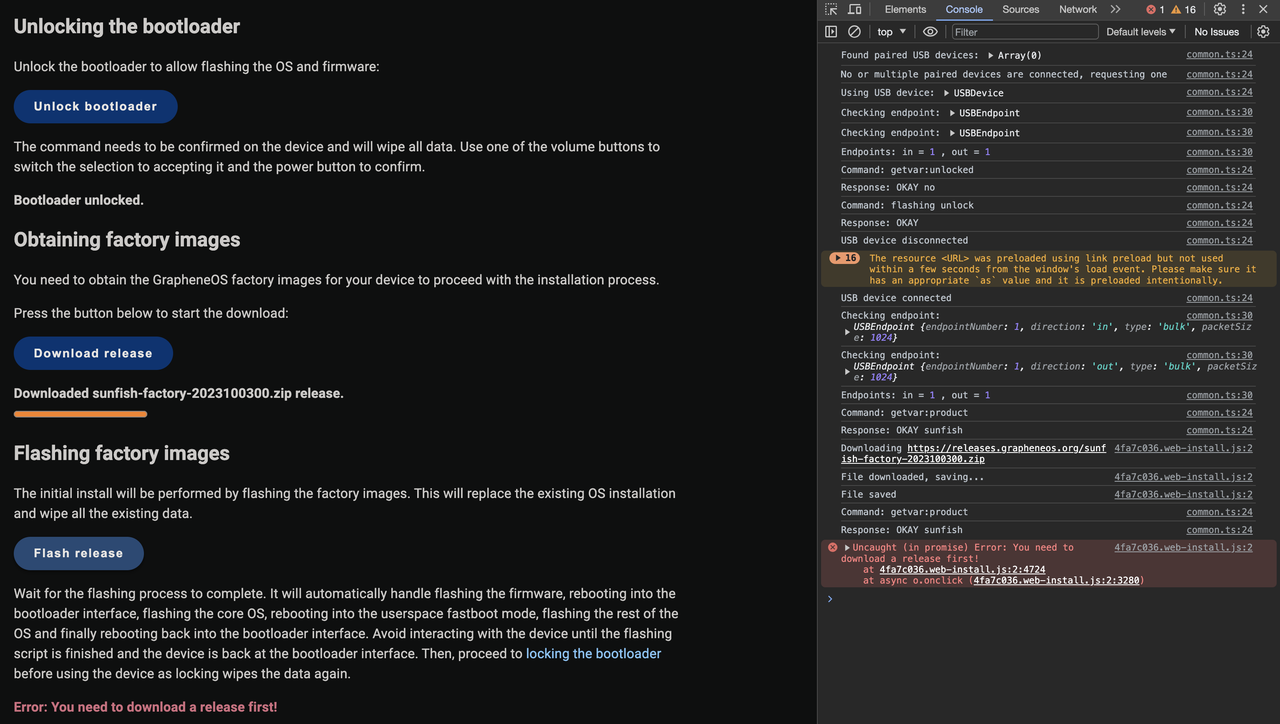Open the 4fa7c036.web-install.js:2:4724 stack link
The width and height of the screenshot is (1280, 724).
point(962,569)
